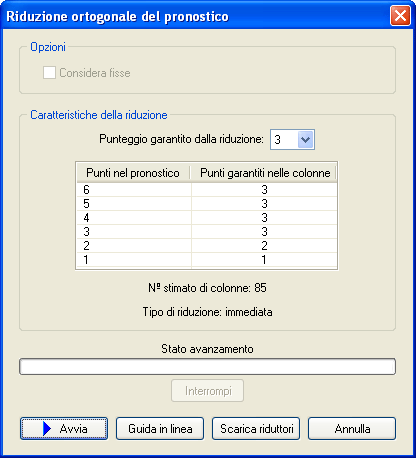Screen dimensions: 416x458
Task: Select table row with 4 points
Action: click(207, 218)
